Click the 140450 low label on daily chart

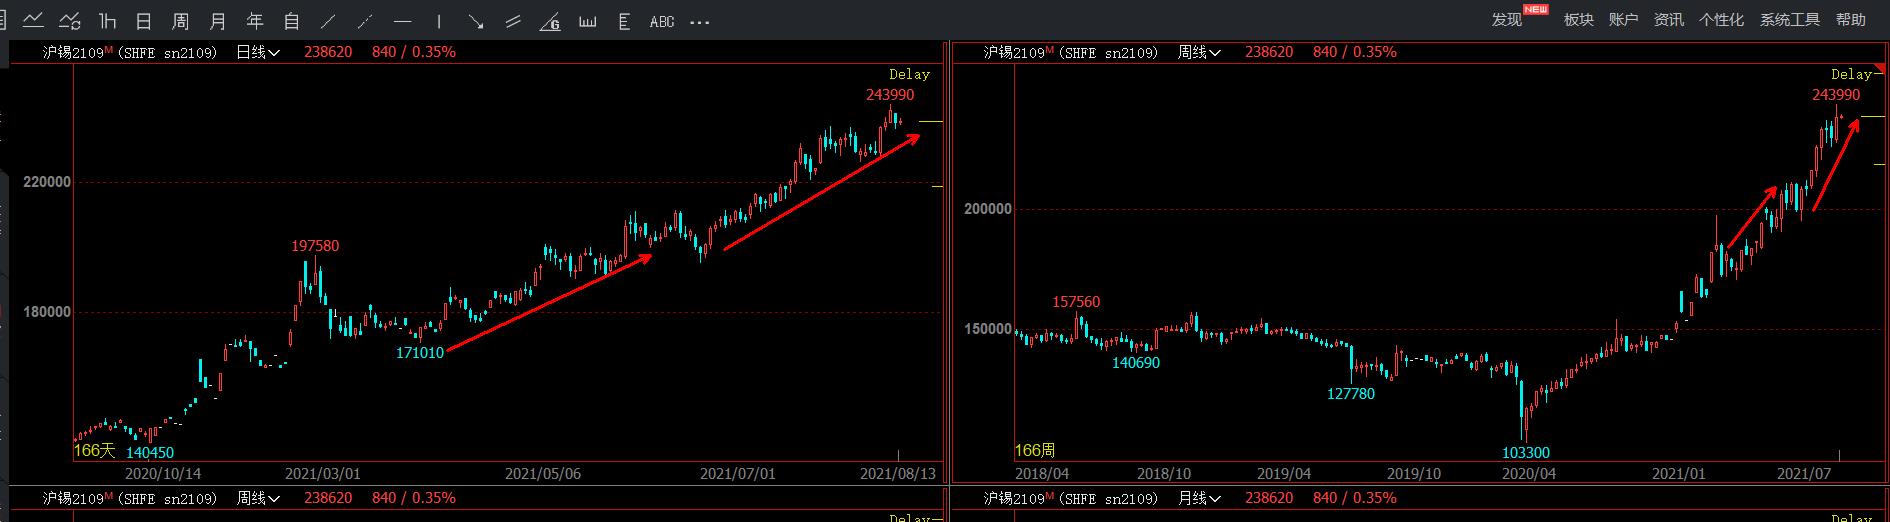150,453
